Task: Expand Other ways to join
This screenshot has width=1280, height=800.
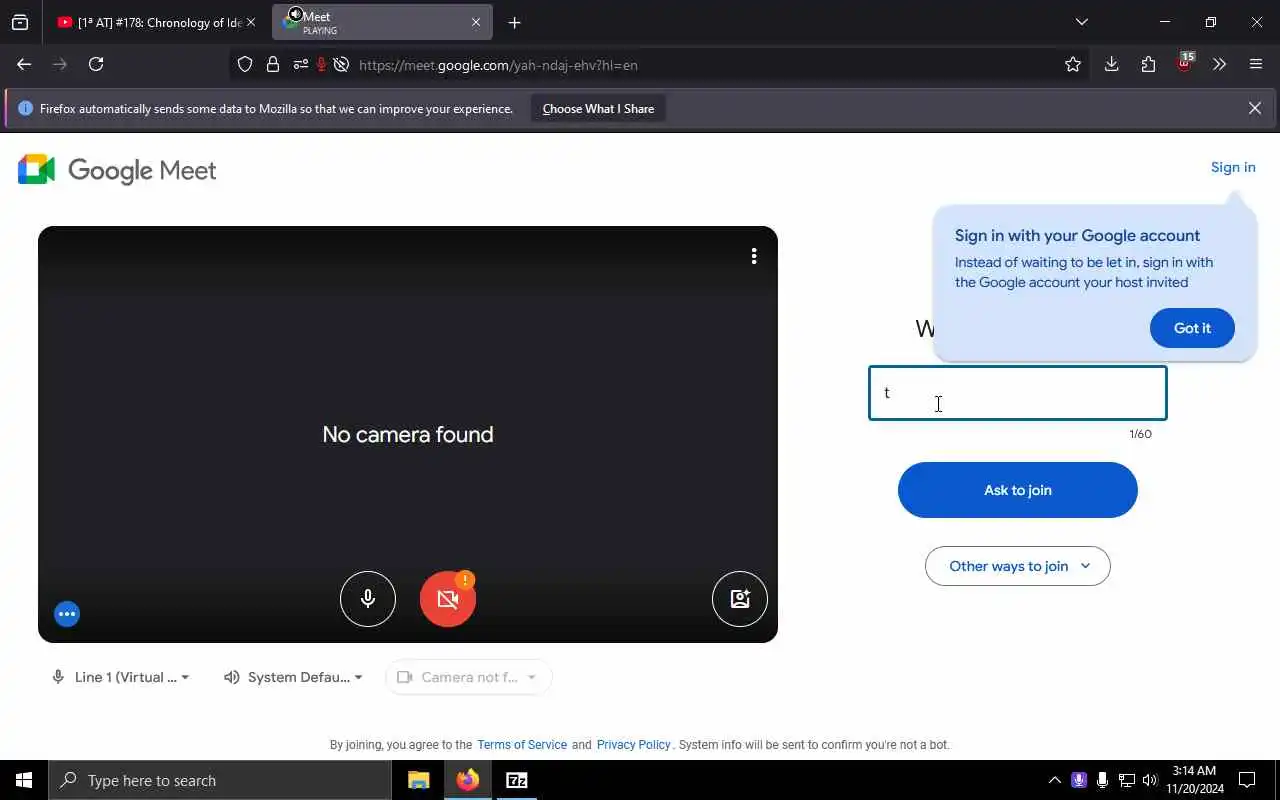Action: (1018, 566)
